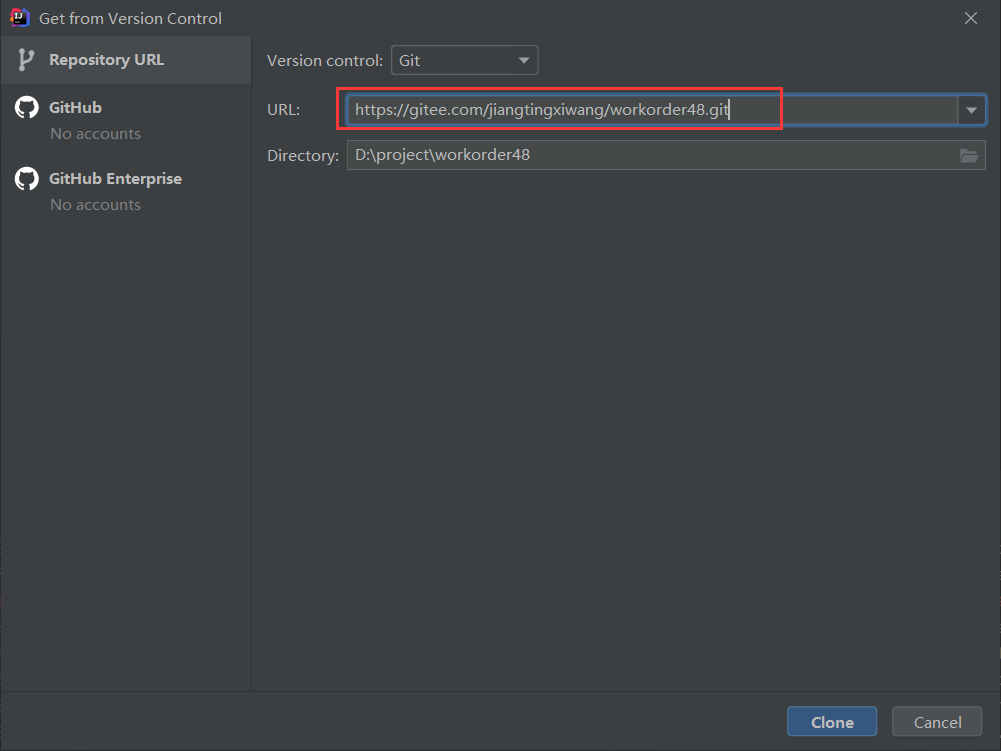Open the Version control Git dropdown

click(464, 61)
